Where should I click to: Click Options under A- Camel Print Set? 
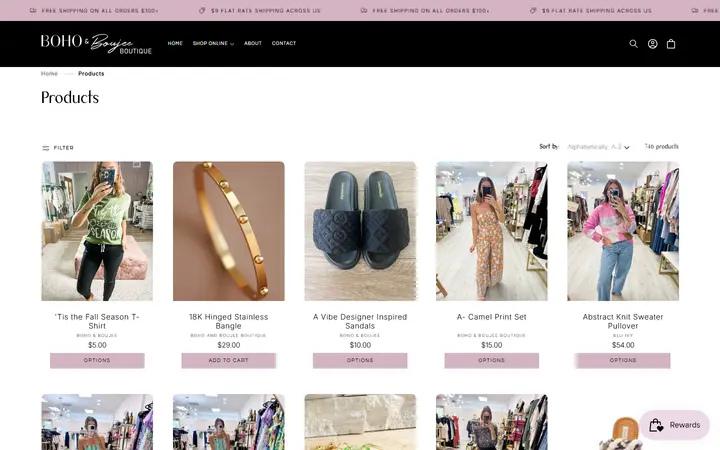[x=491, y=360]
